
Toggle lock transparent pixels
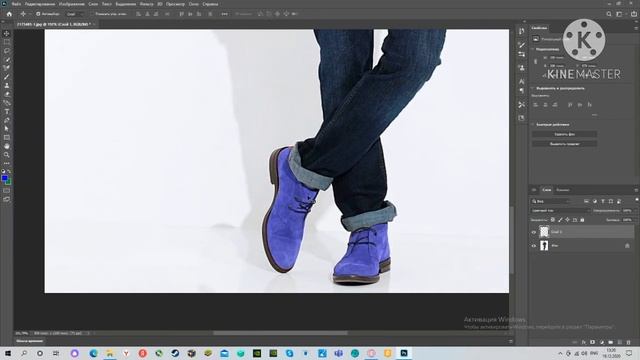(553, 220)
